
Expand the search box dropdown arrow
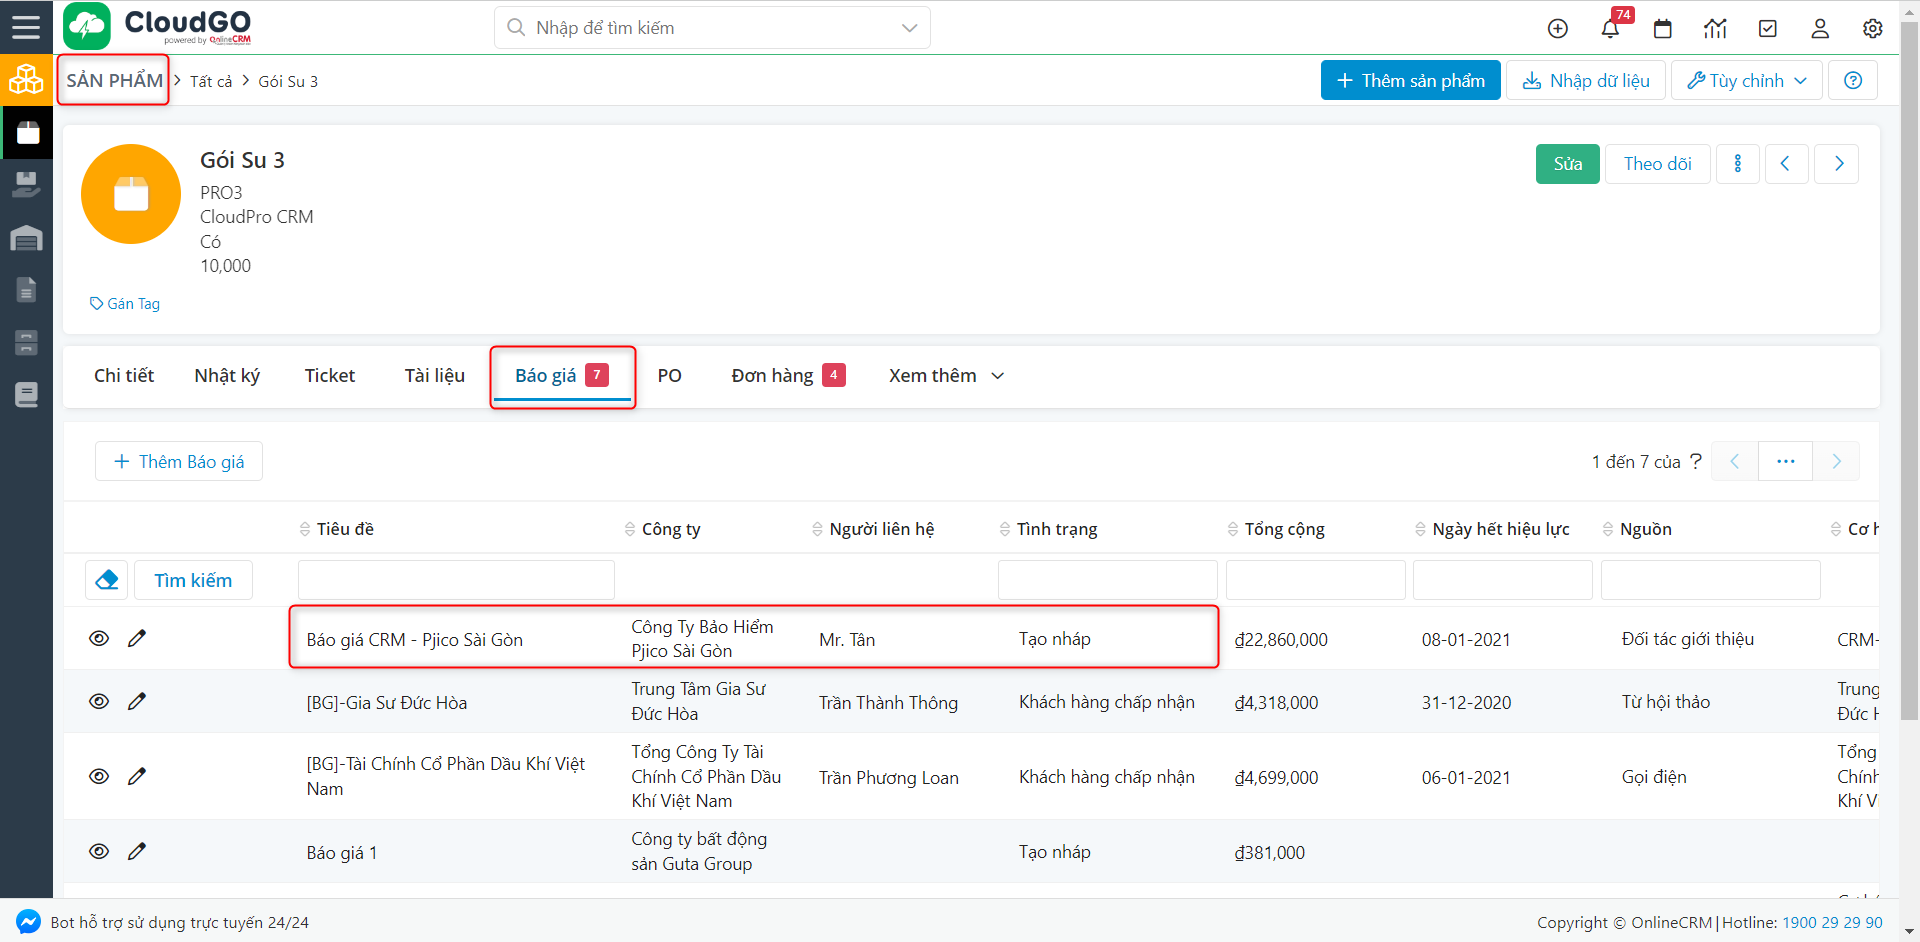pos(909,28)
